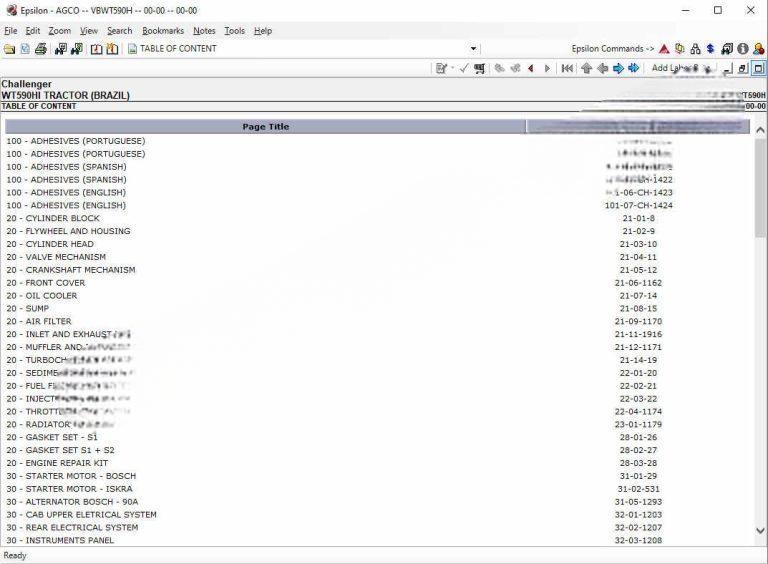The image size is (768, 564).
Task: Open the Tools menu
Action: [x=235, y=31]
